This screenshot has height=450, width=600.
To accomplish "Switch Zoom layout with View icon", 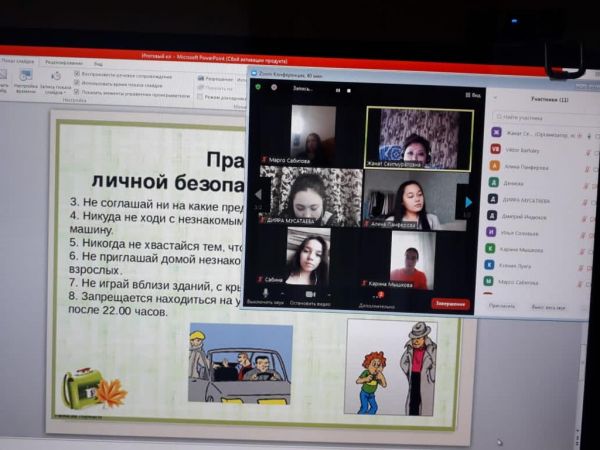I will 470,95.
